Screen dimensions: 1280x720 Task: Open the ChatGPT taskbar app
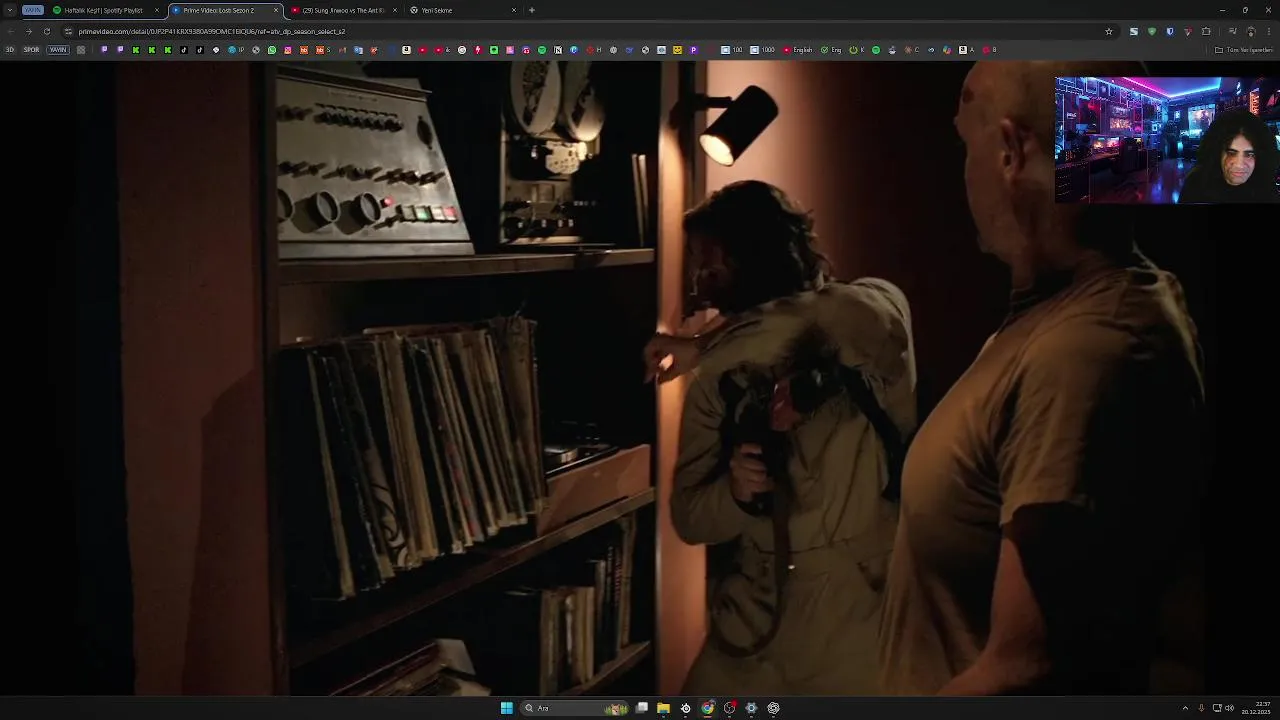point(773,708)
